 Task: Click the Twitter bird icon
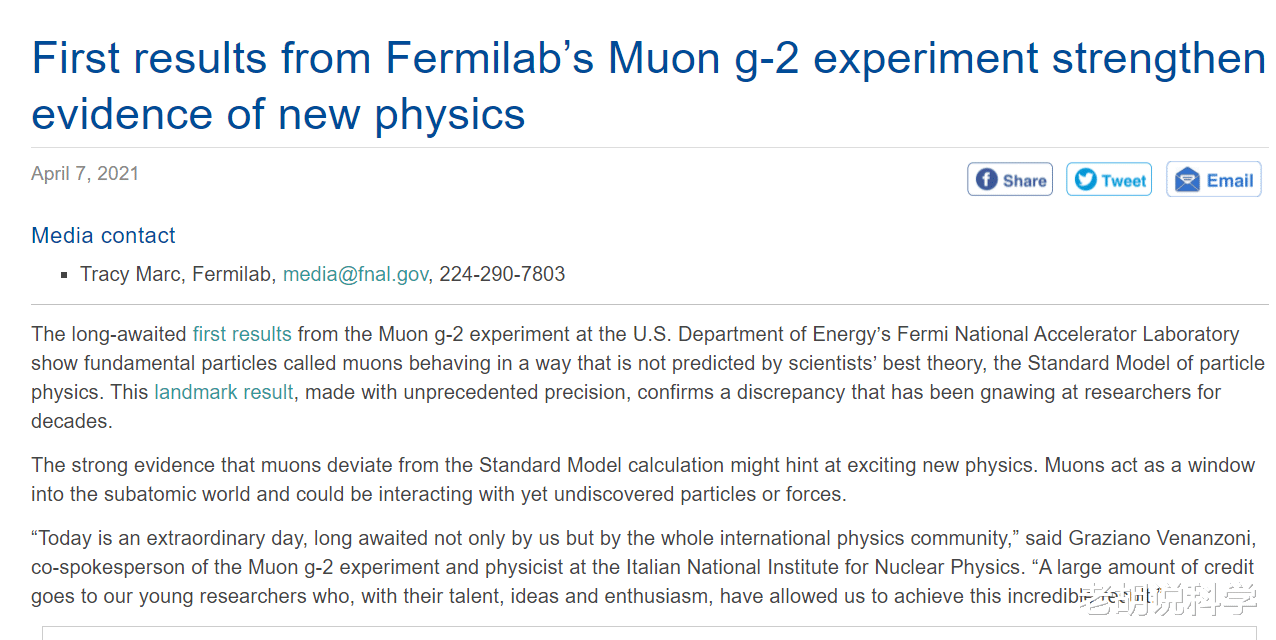[x=1085, y=179]
